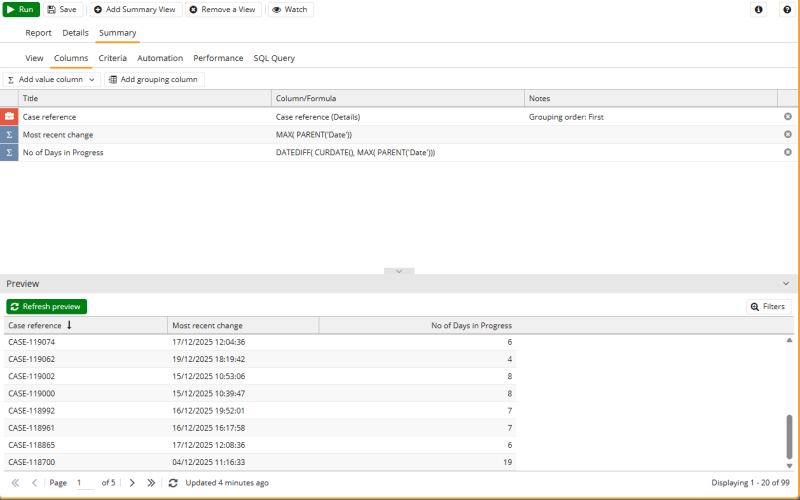The width and height of the screenshot is (800, 500).
Task: Select CASE-119074 in preview
Action: point(32,342)
